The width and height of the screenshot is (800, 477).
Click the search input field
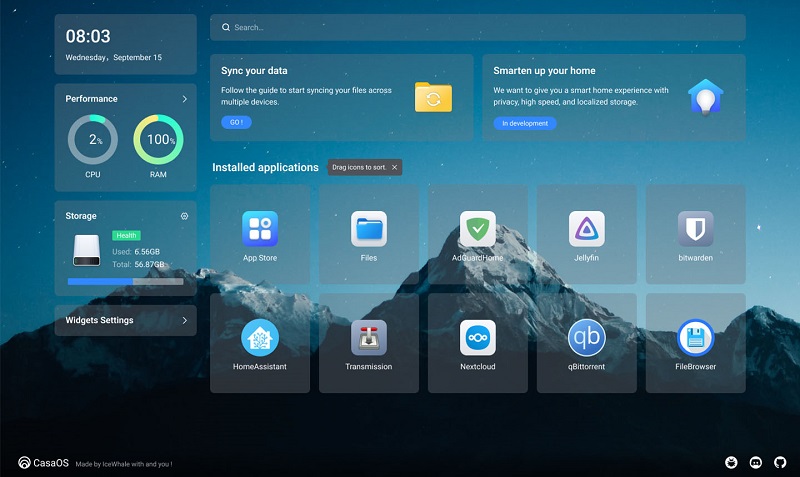pyautogui.click(x=480, y=27)
